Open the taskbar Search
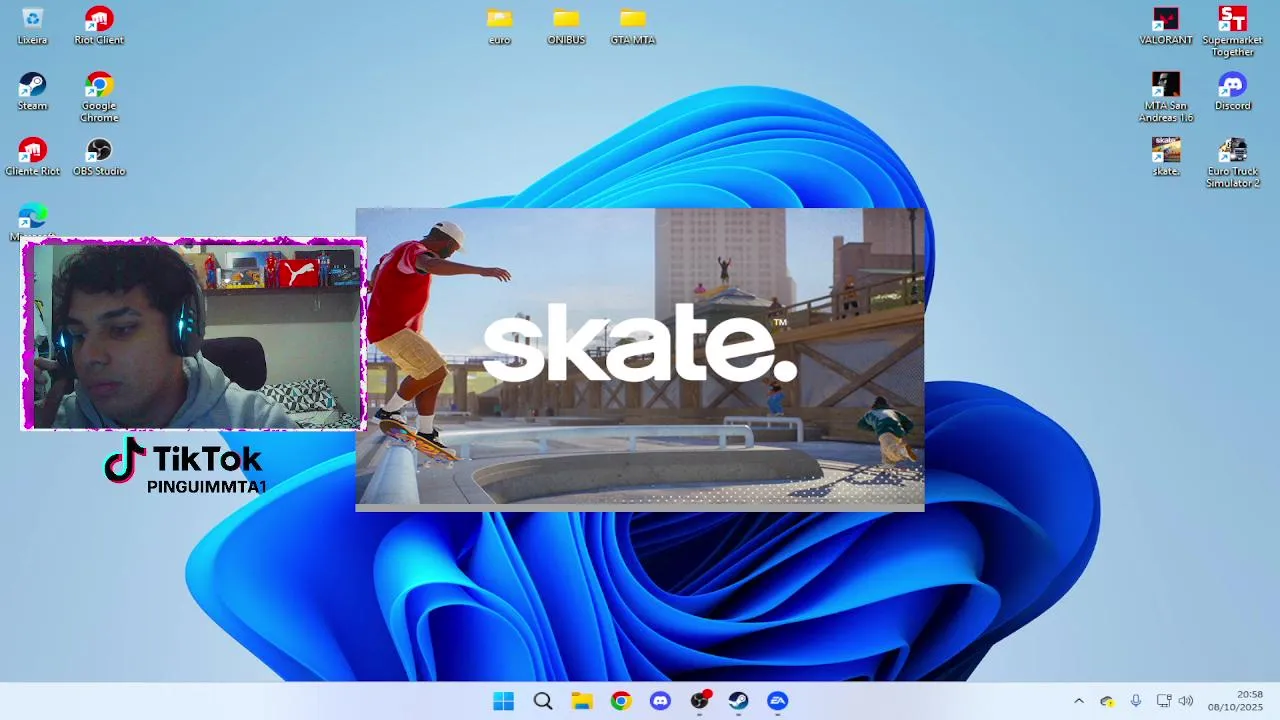 click(543, 701)
